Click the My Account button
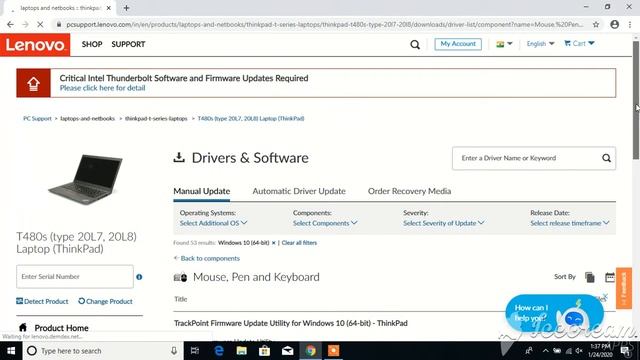 (x=458, y=44)
